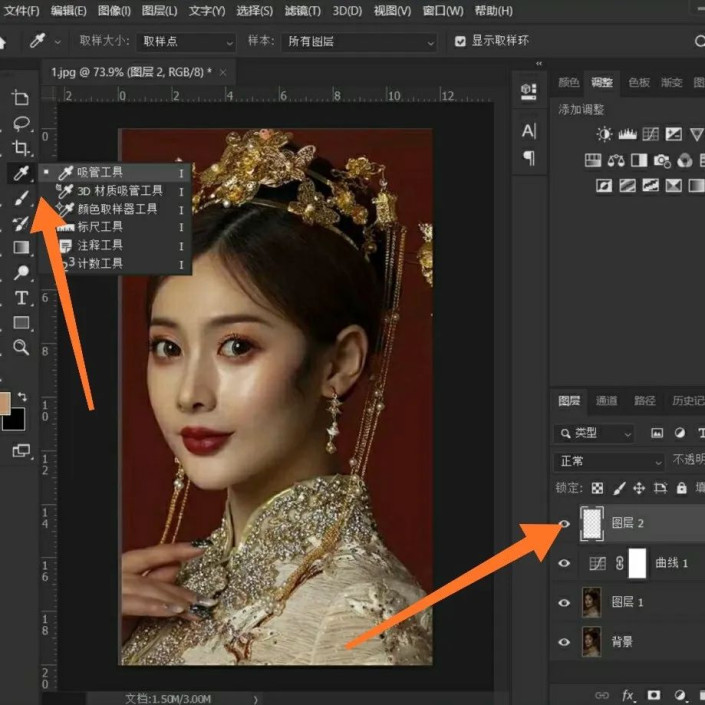
Task: Click the layer style fx button
Action: 628,695
